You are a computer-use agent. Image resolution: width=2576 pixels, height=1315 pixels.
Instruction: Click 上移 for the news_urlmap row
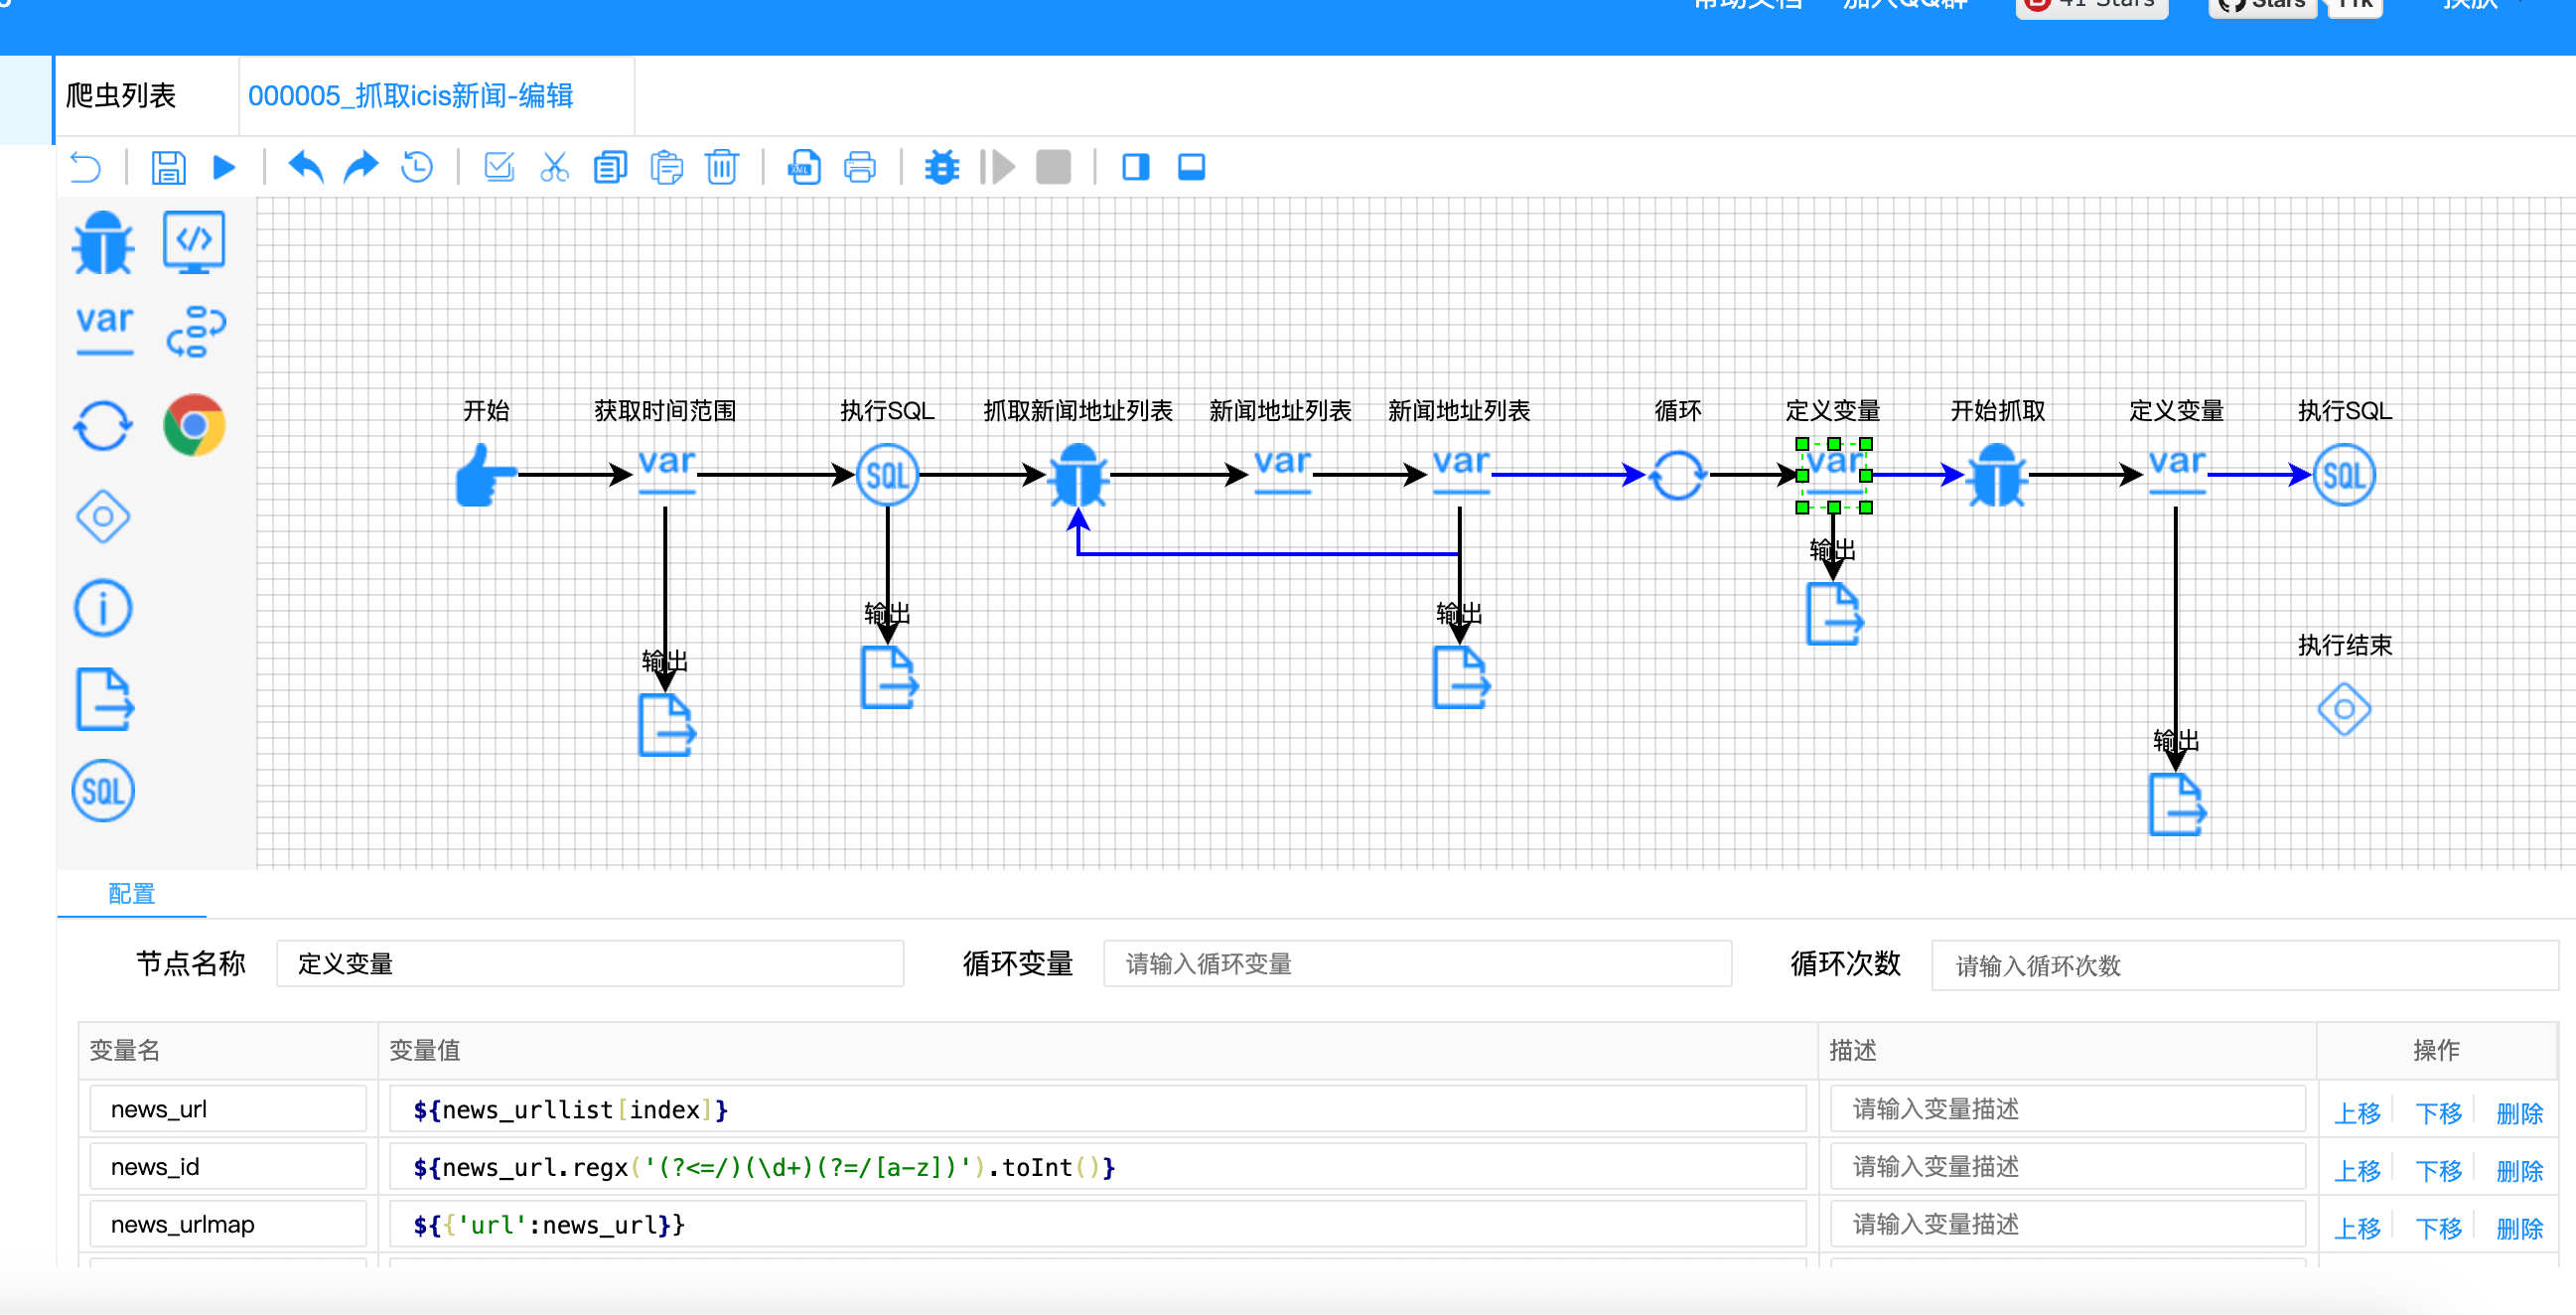point(2356,1229)
